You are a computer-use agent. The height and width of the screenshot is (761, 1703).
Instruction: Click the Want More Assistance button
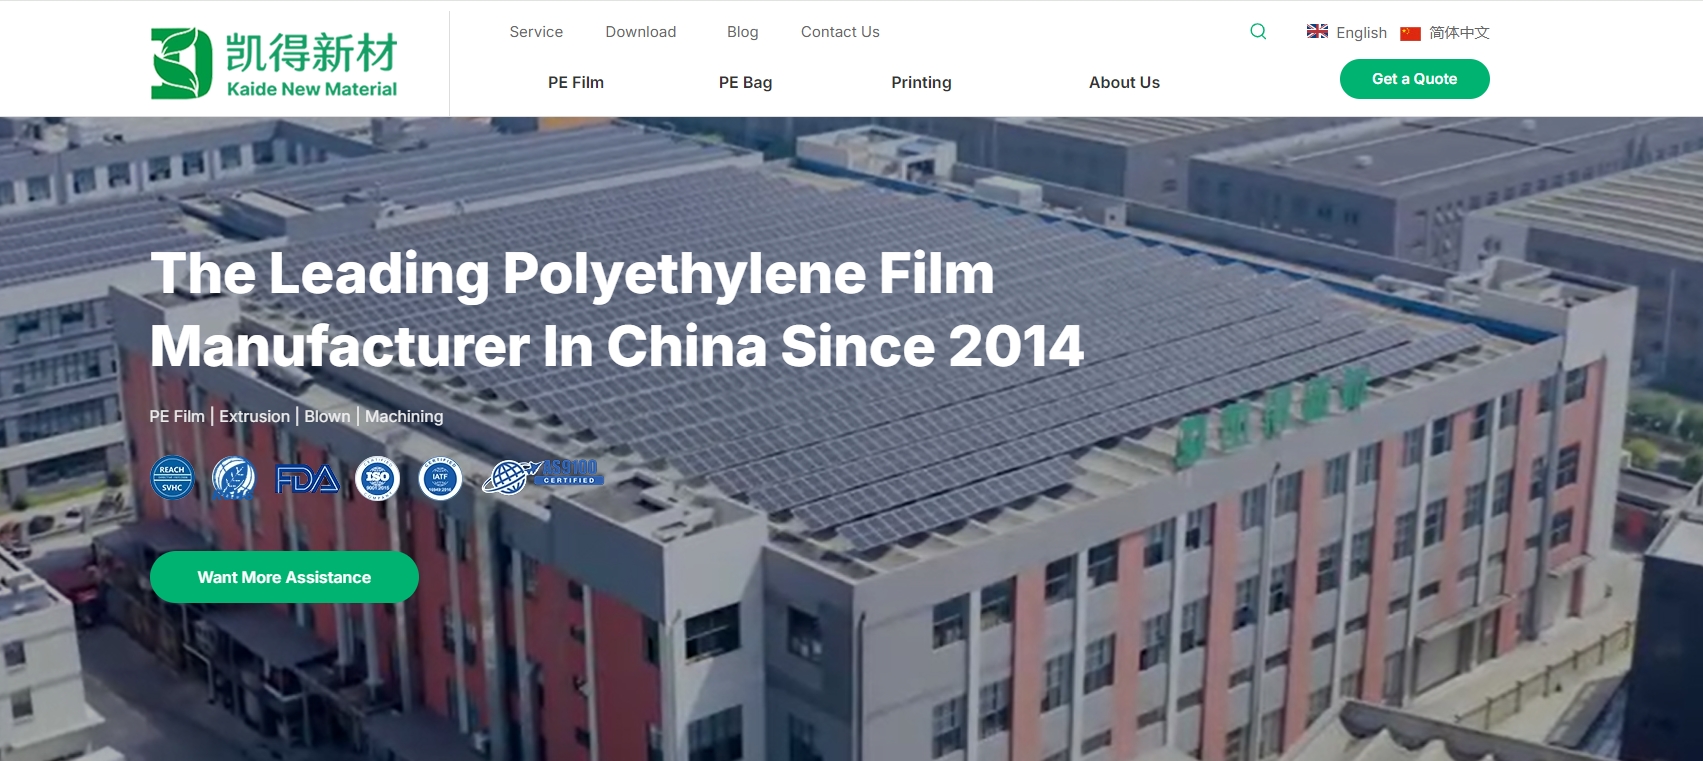click(284, 577)
